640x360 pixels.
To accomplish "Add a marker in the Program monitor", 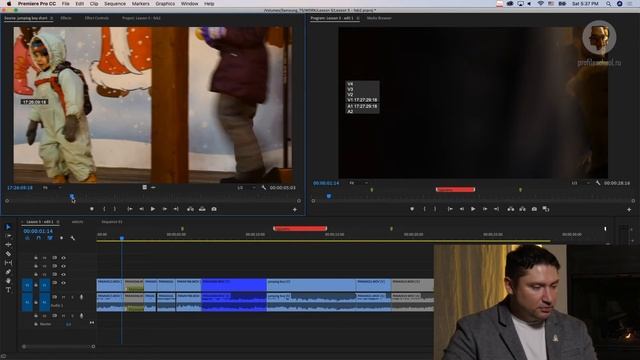I will click(x=412, y=209).
